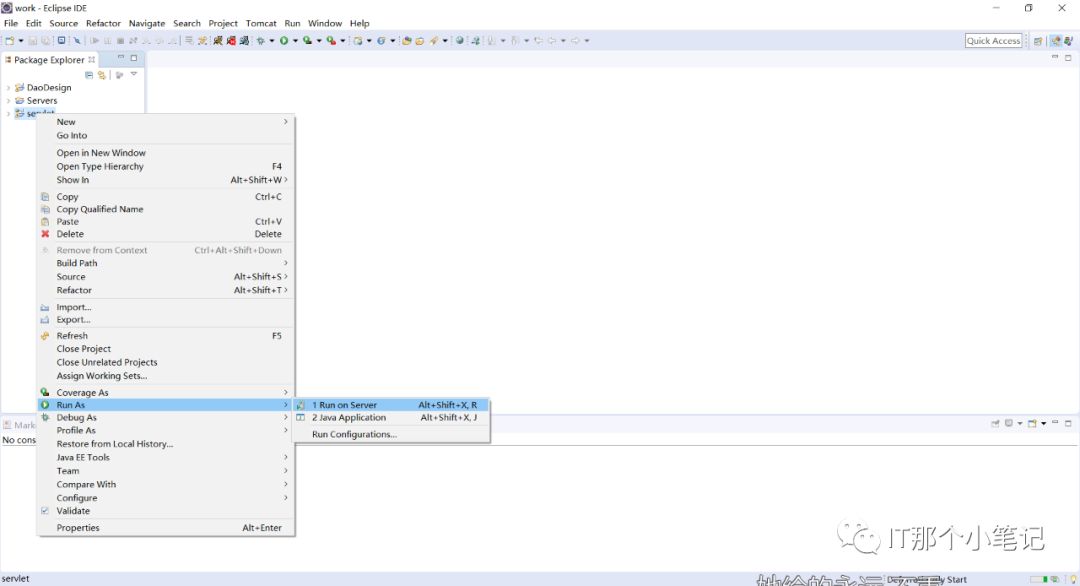Choose Java Application from the Run As submenu

(391, 417)
